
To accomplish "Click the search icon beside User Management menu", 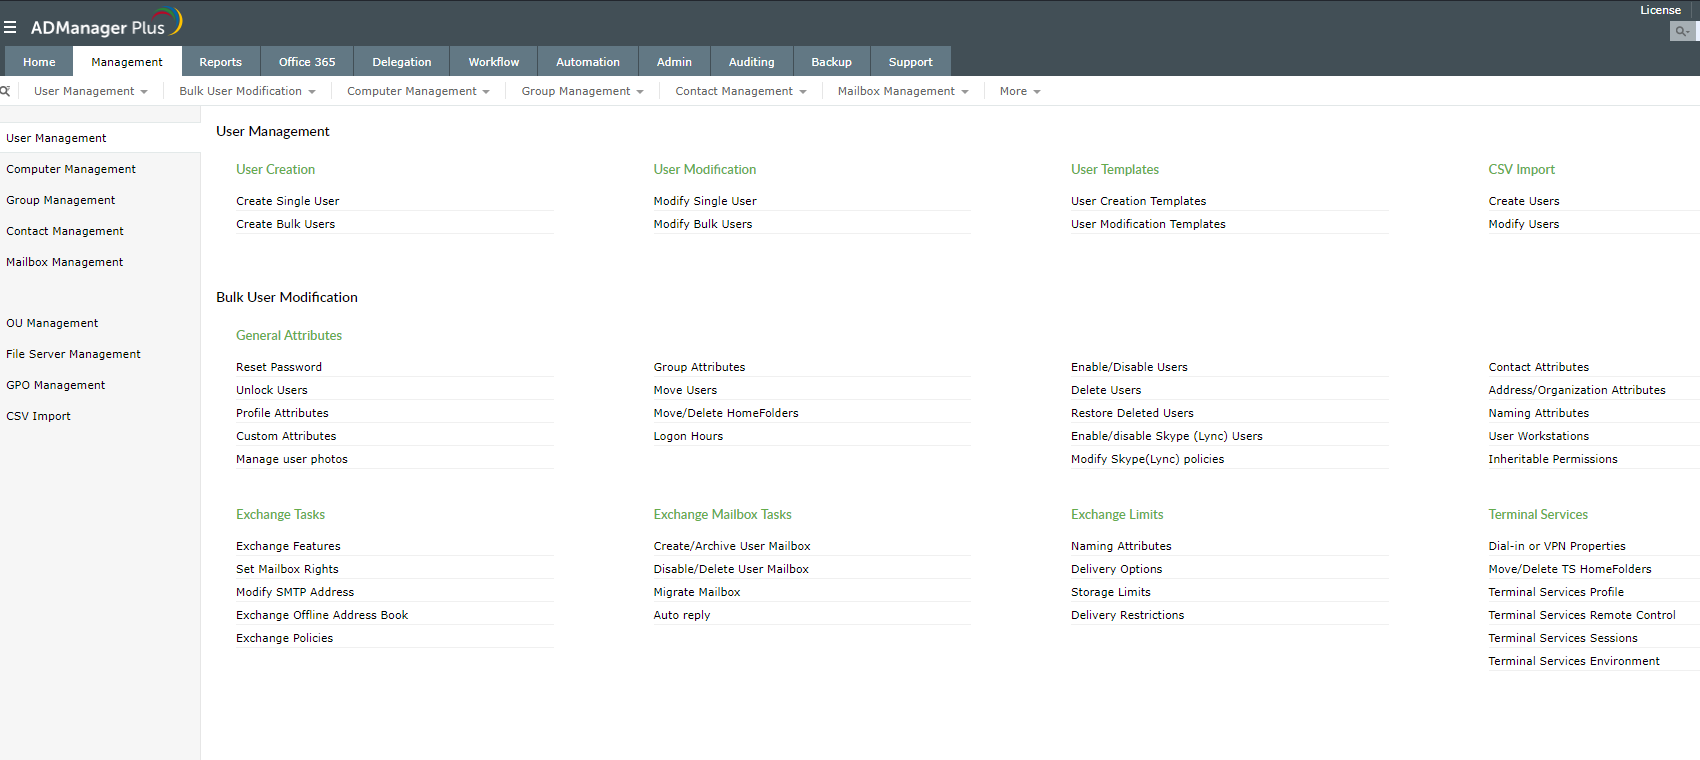I will point(5,91).
